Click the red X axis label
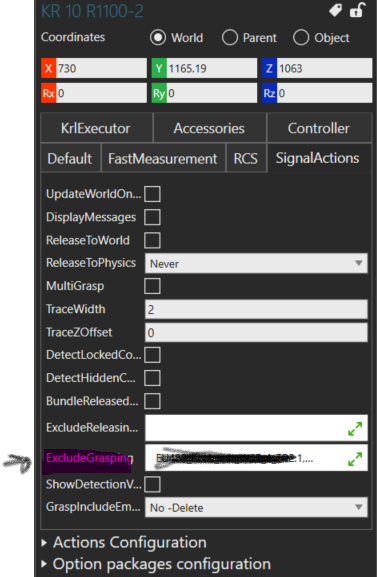Image resolution: width=377 pixels, height=577 pixels. [49, 68]
